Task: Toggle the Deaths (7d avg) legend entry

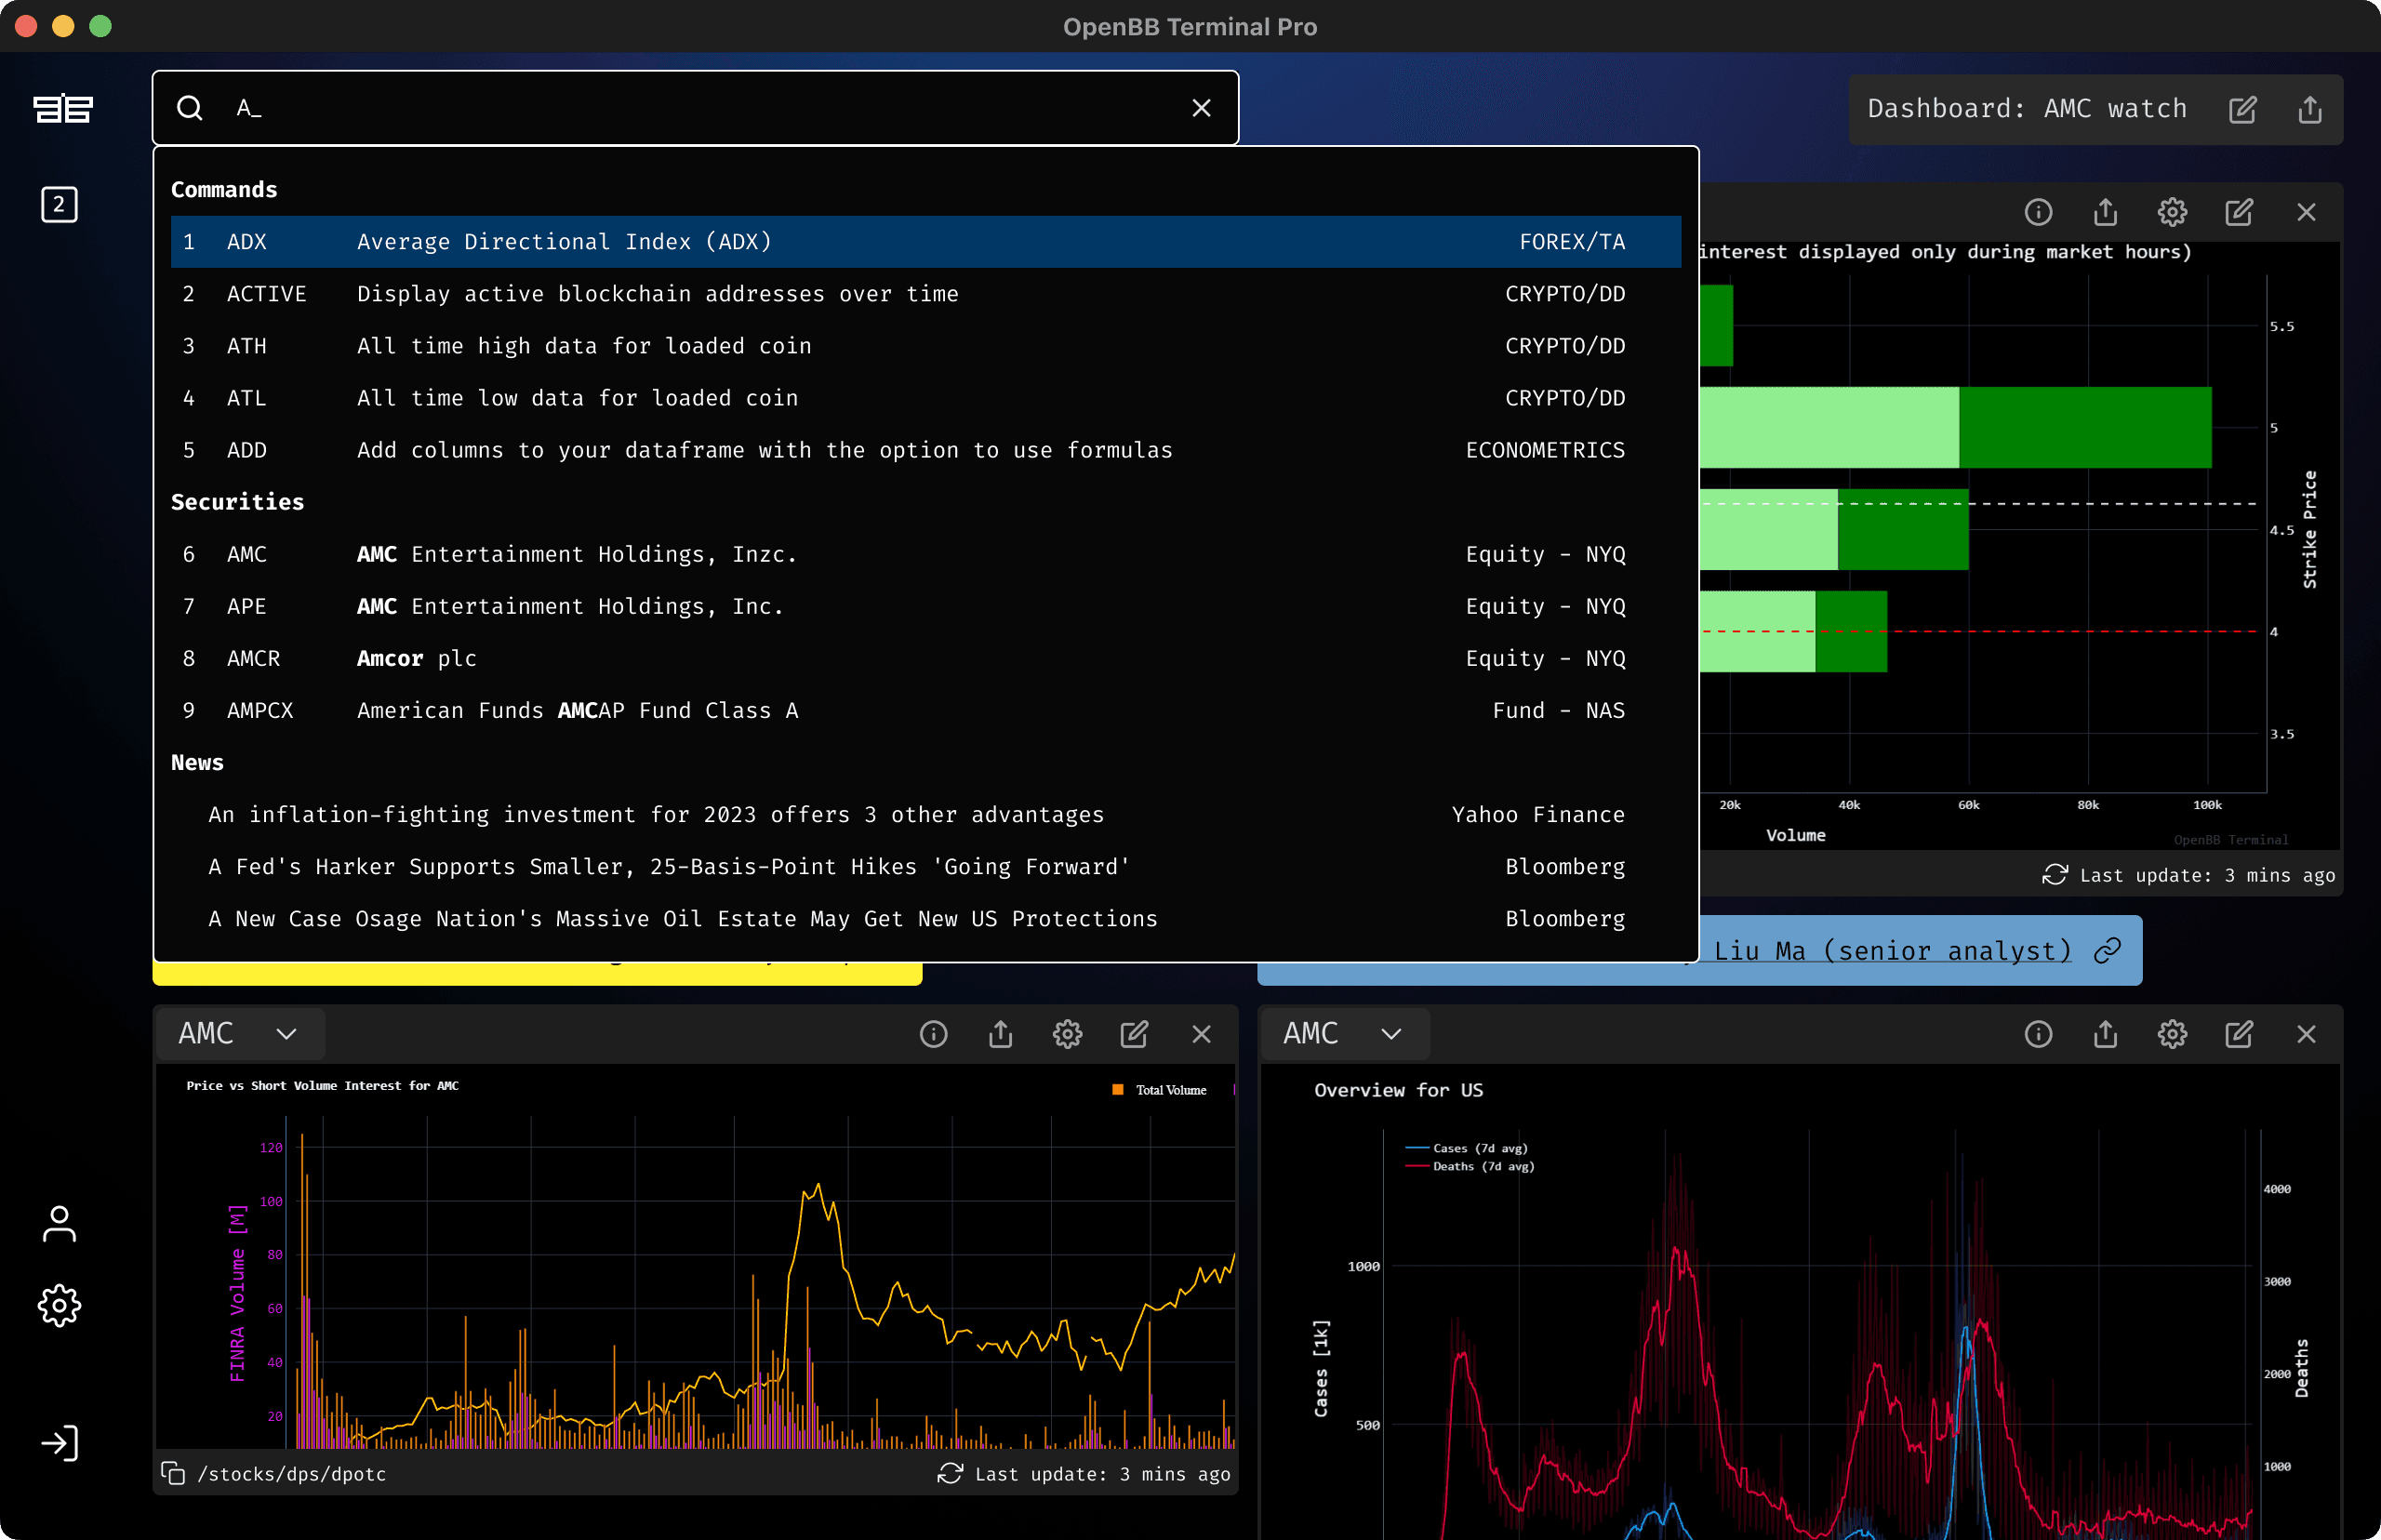Action: [x=1469, y=1166]
